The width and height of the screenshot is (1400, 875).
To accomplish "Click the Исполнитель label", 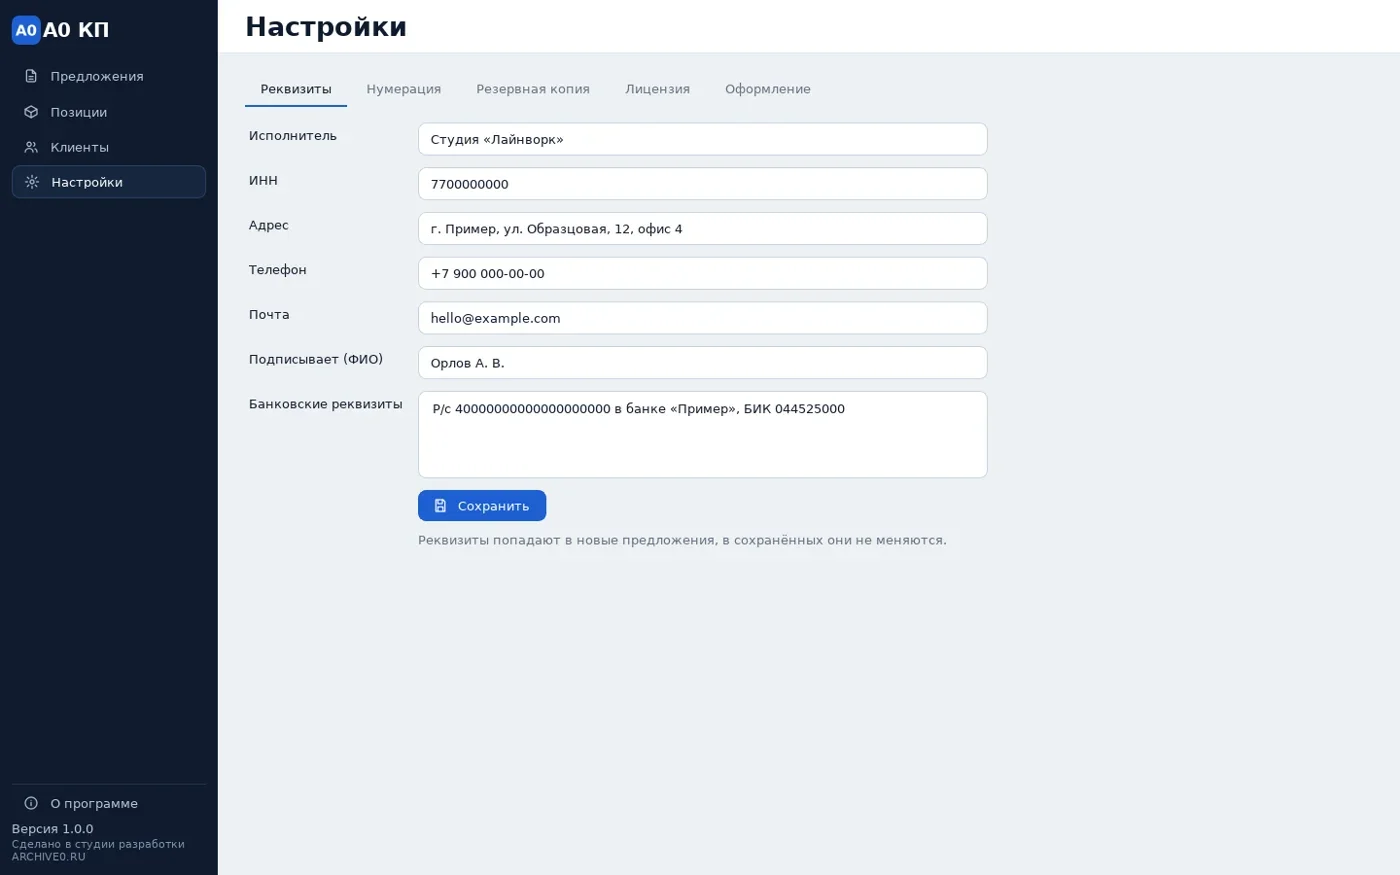I will 293,136.
